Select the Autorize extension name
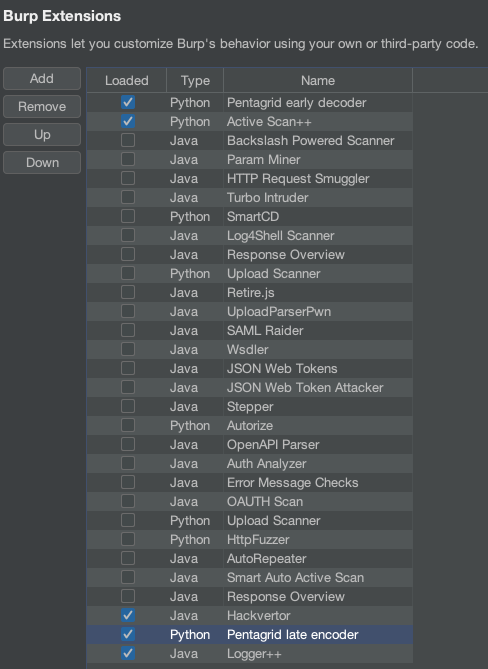The width and height of the screenshot is (488, 669). (x=250, y=425)
